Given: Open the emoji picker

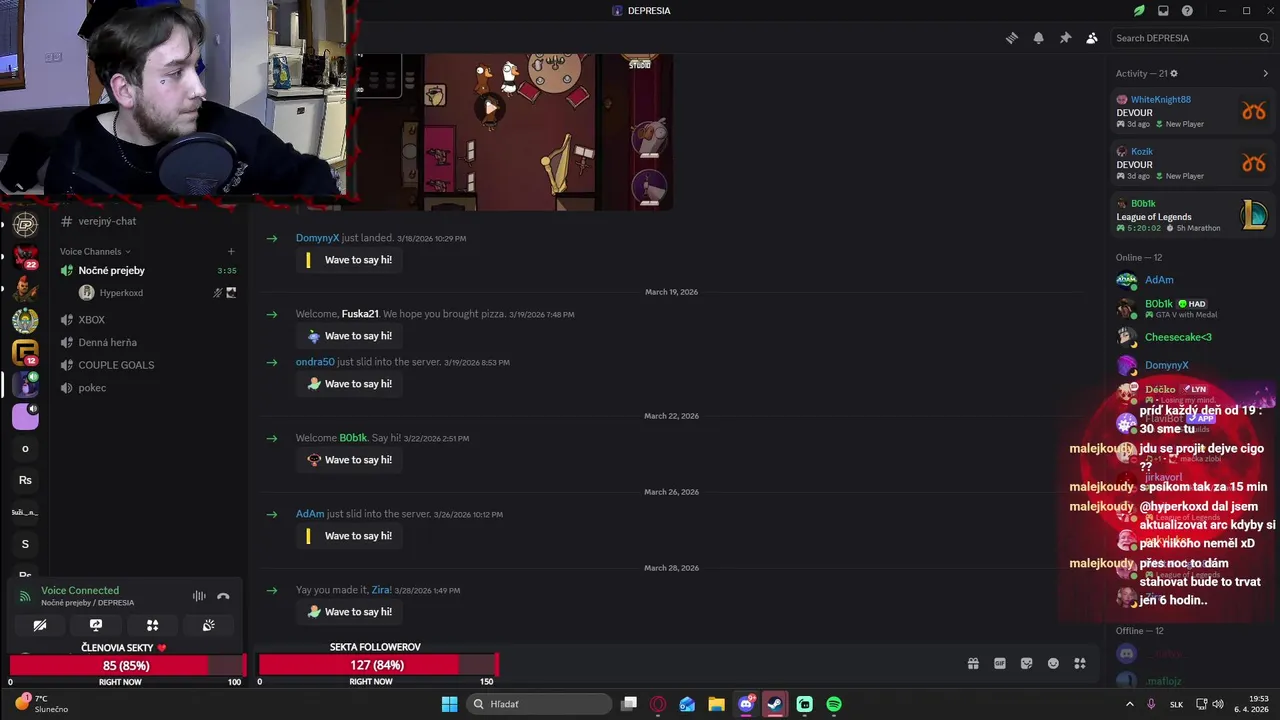Looking at the screenshot, I should (1053, 663).
